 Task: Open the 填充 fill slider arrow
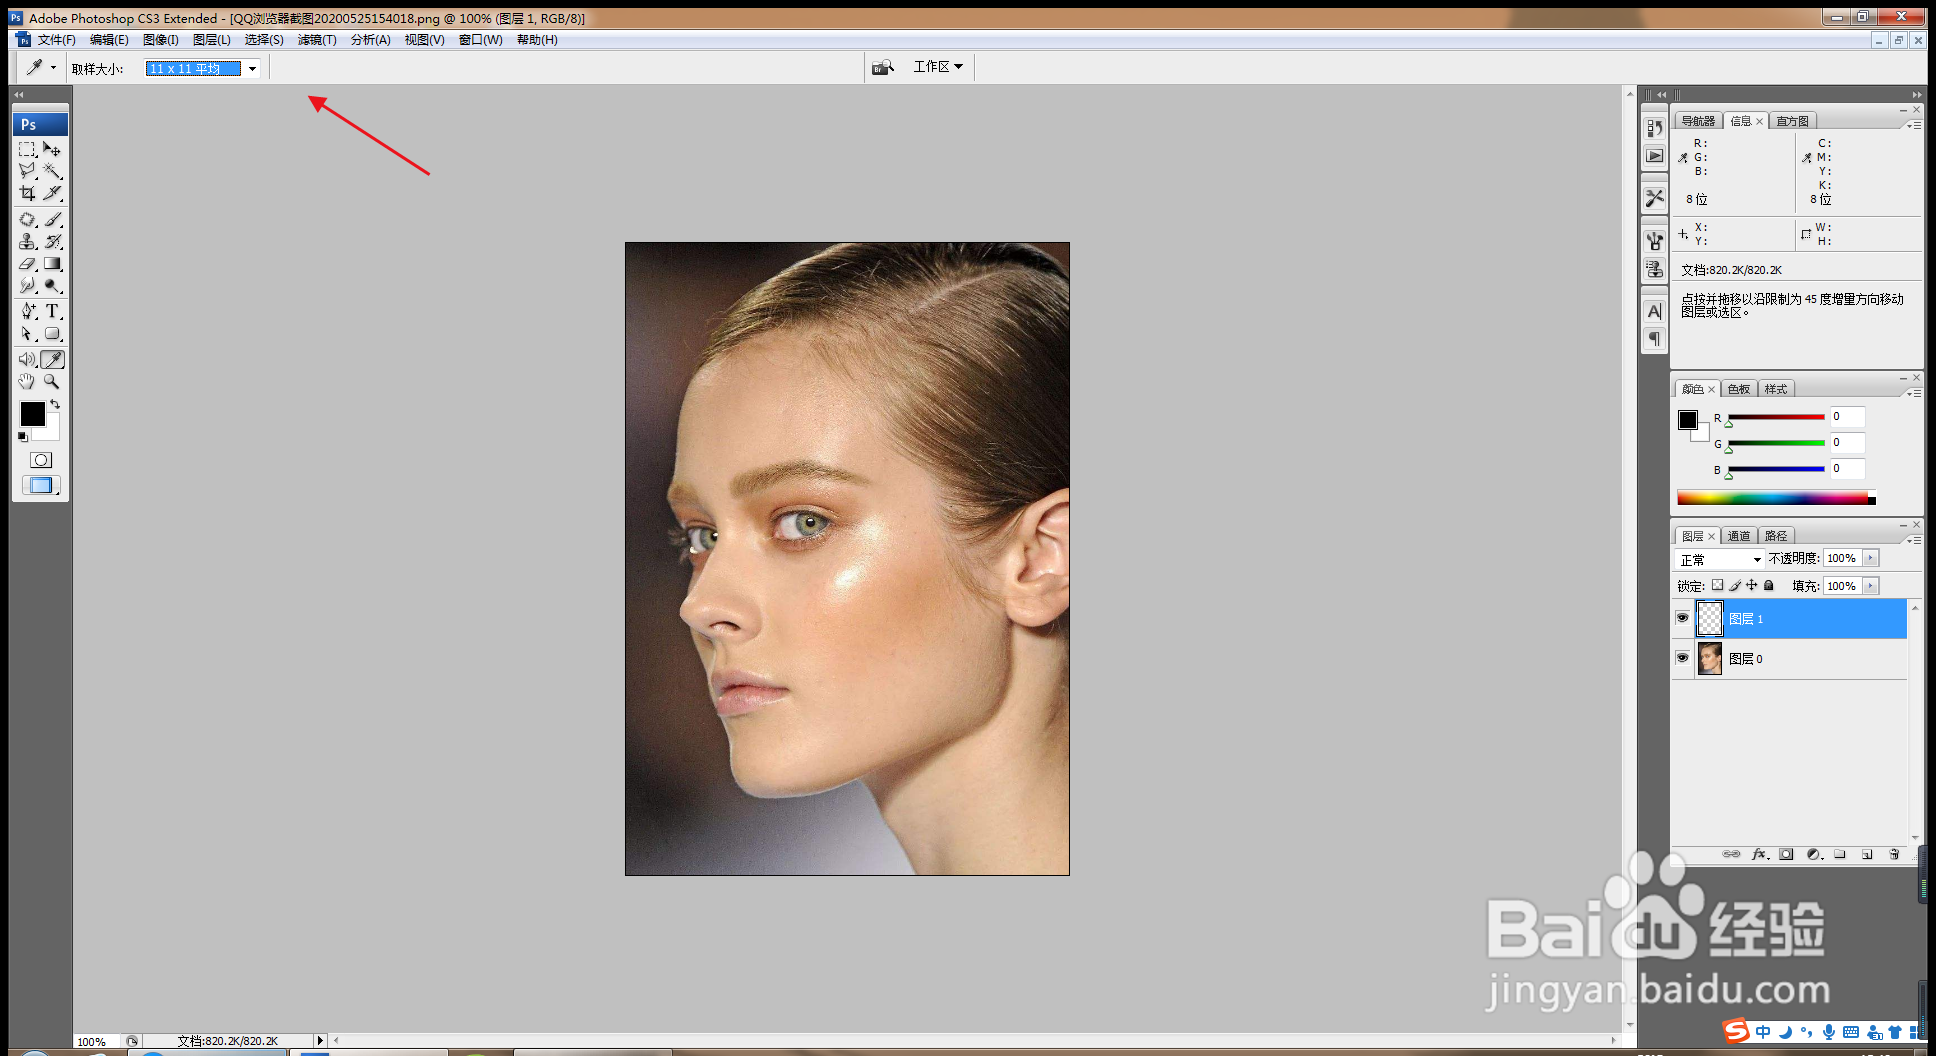click(x=1870, y=586)
